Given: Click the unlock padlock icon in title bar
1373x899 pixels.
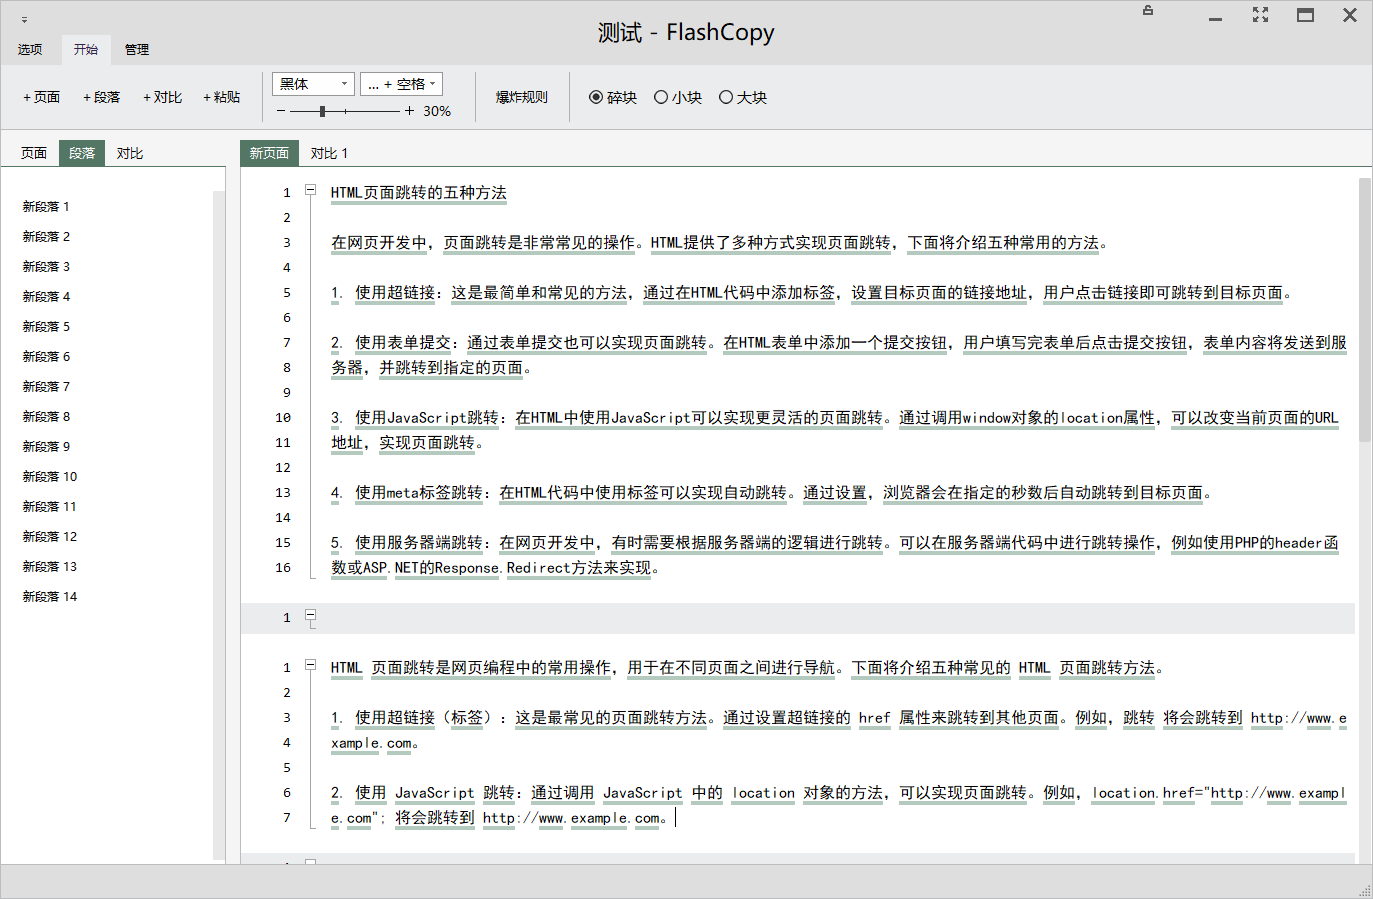Looking at the screenshot, I should click(1148, 10).
